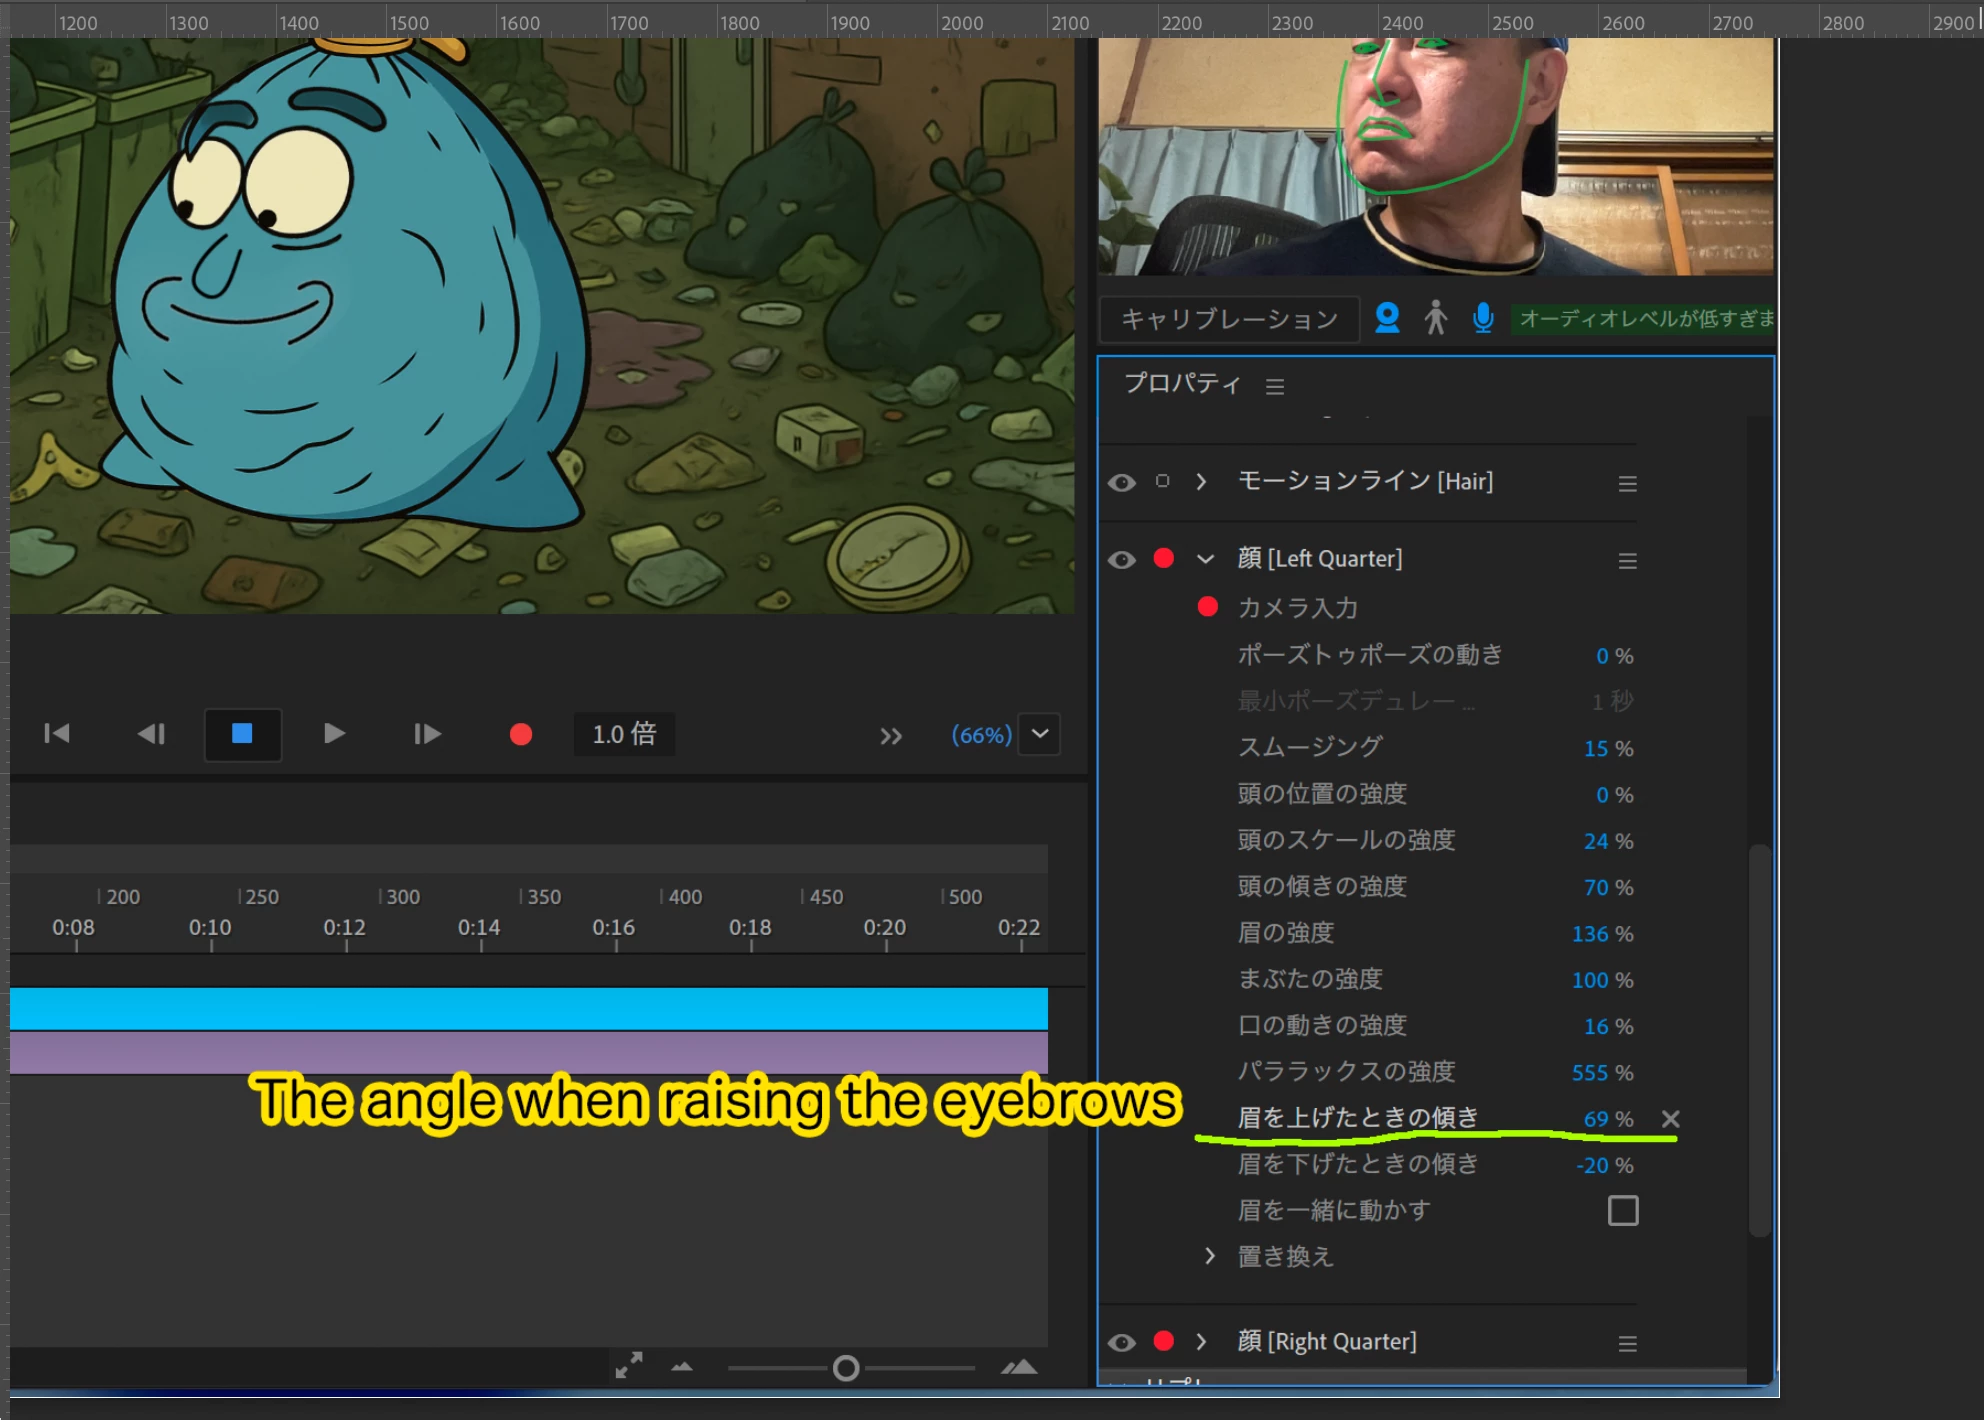Open the 顔 [Right Quarter] options menu
The image size is (1984, 1420).
click(1628, 1344)
